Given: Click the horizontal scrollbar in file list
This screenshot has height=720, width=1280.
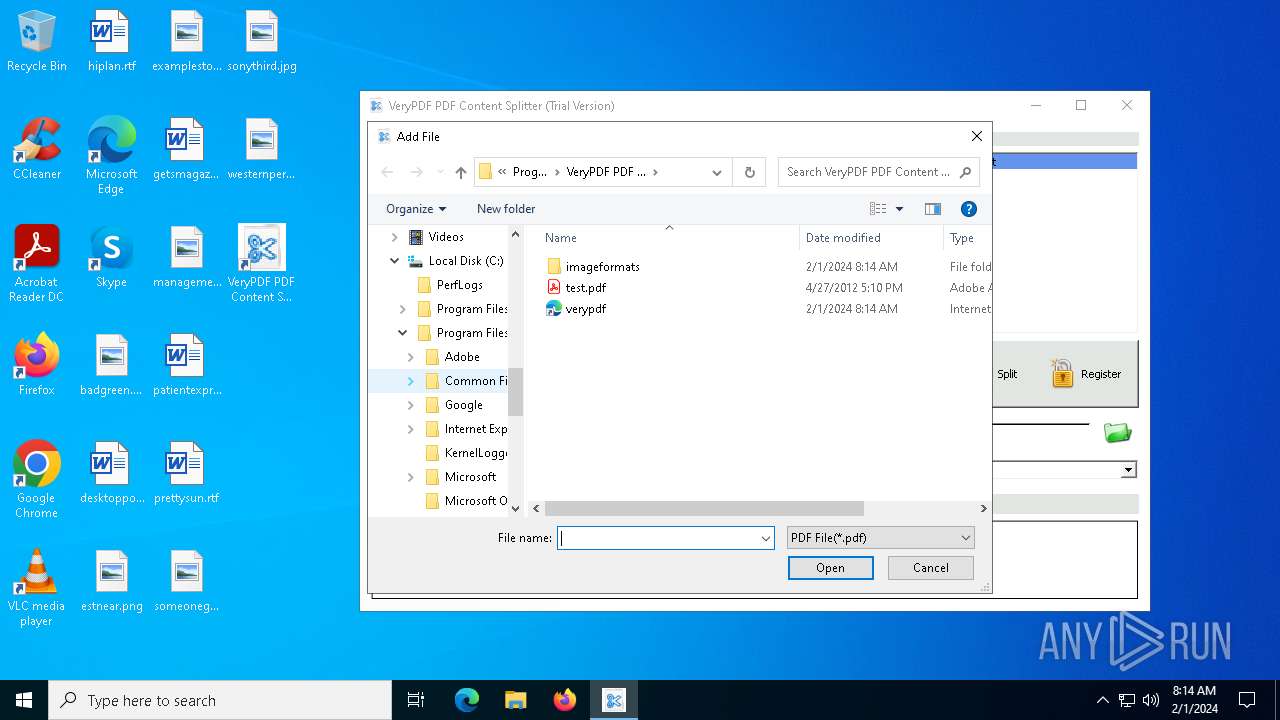Looking at the screenshot, I should click(x=704, y=508).
